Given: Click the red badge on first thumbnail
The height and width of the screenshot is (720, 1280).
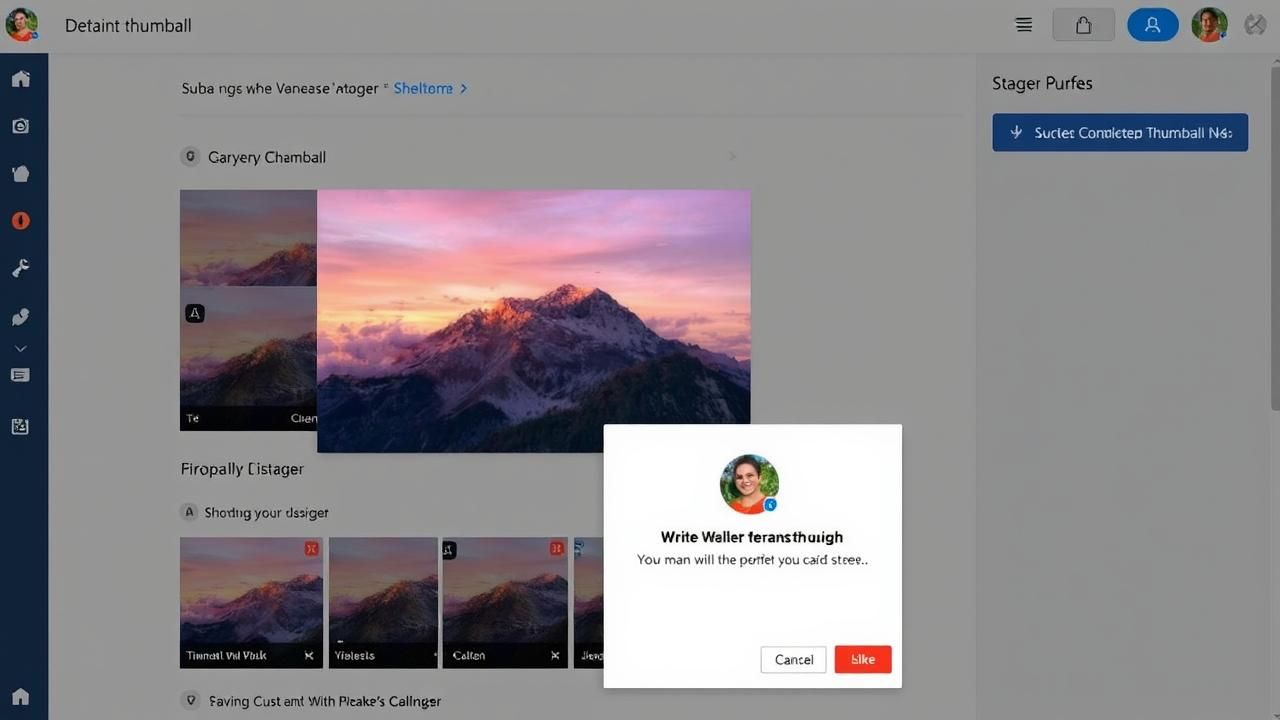Looking at the screenshot, I should pos(312,548).
